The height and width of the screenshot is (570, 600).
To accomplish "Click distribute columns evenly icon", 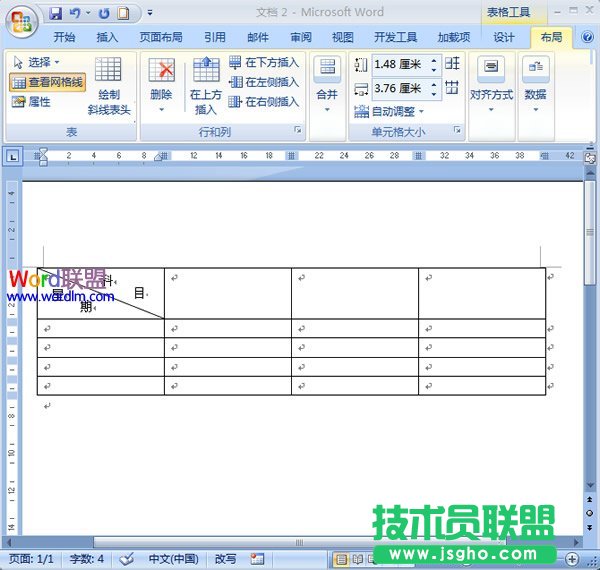I will point(452,88).
